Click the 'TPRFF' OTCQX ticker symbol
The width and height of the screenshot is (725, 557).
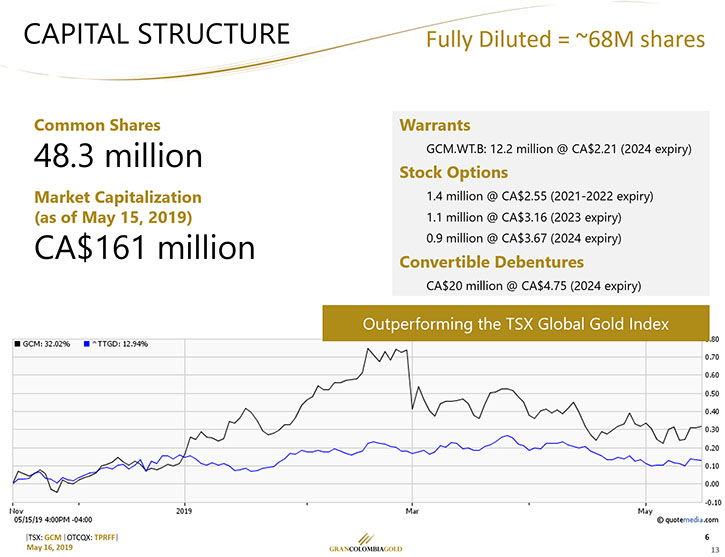tap(104, 538)
